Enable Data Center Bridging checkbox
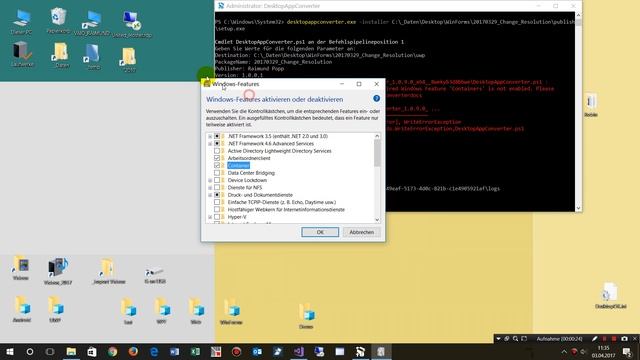Viewport: 640px width, 360px height. (217, 173)
